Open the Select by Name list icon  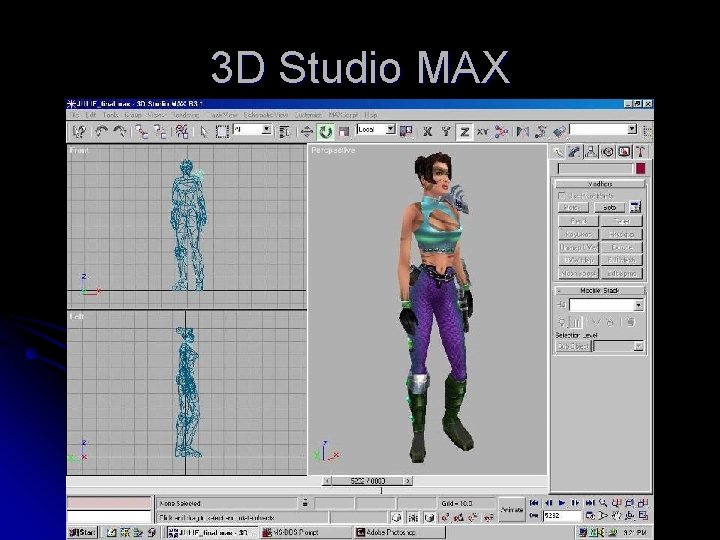coord(285,132)
